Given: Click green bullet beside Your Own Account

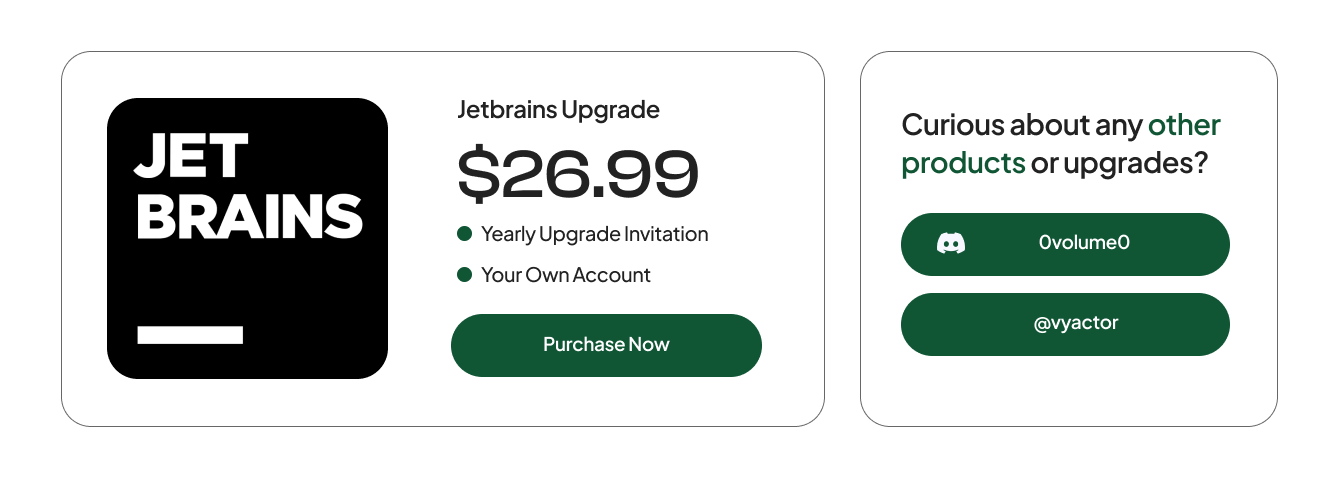Looking at the screenshot, I should coord(464,274).
